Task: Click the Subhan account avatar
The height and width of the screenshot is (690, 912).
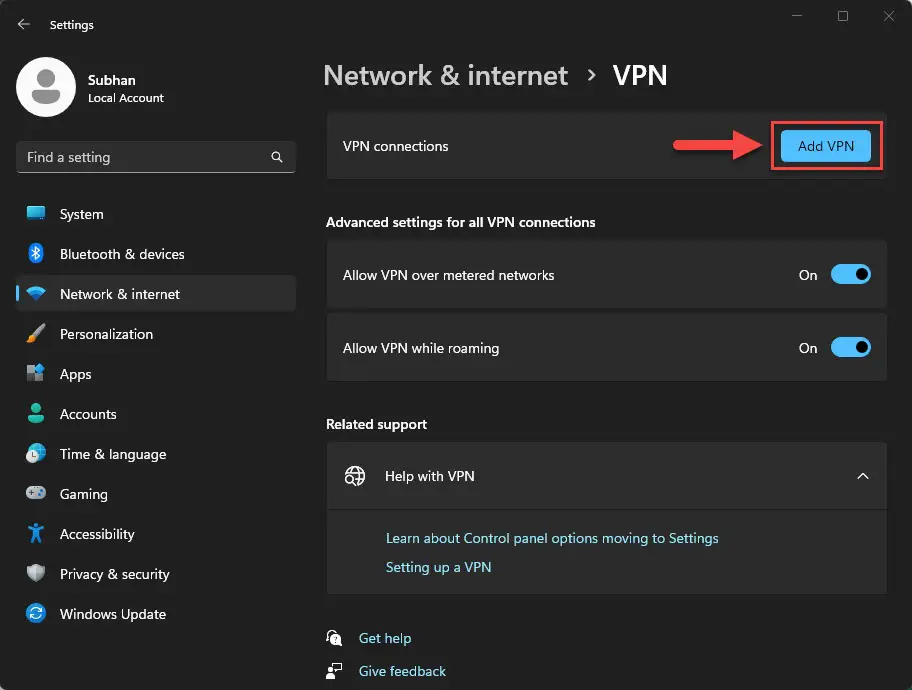Action: point(46,87)
